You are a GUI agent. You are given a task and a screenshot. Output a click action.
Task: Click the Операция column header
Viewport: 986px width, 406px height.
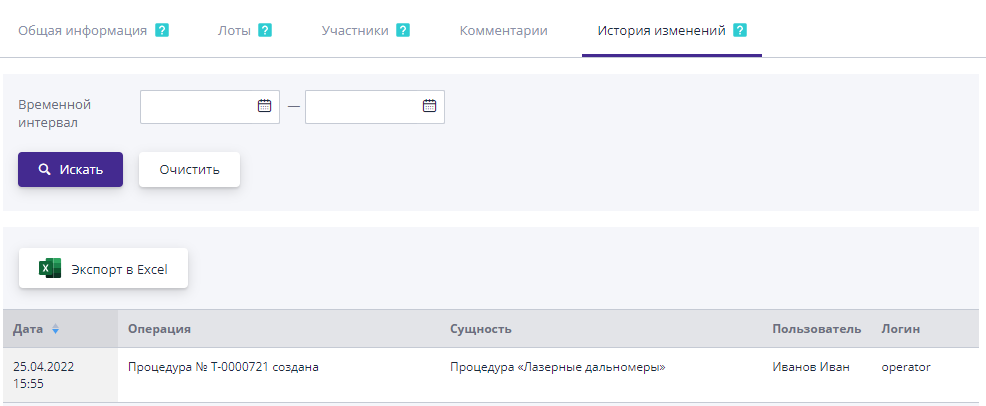[159, 329]
